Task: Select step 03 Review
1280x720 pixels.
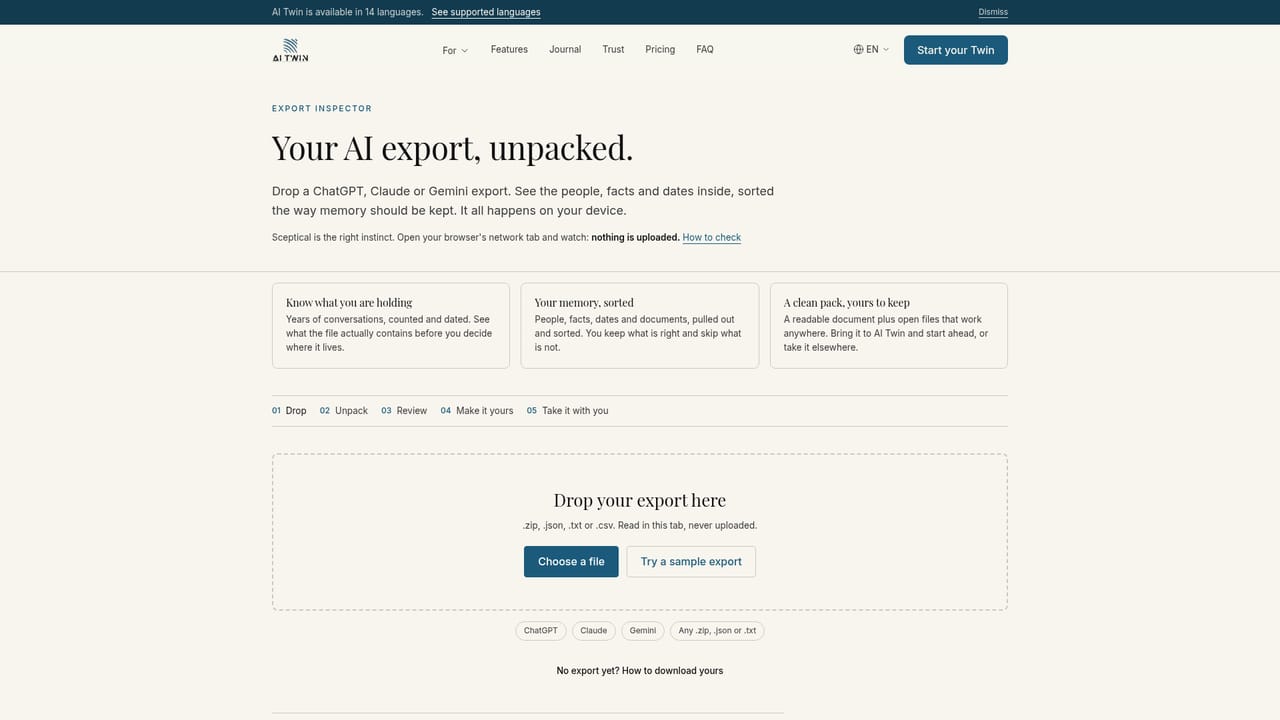Action: click(404, 411)
